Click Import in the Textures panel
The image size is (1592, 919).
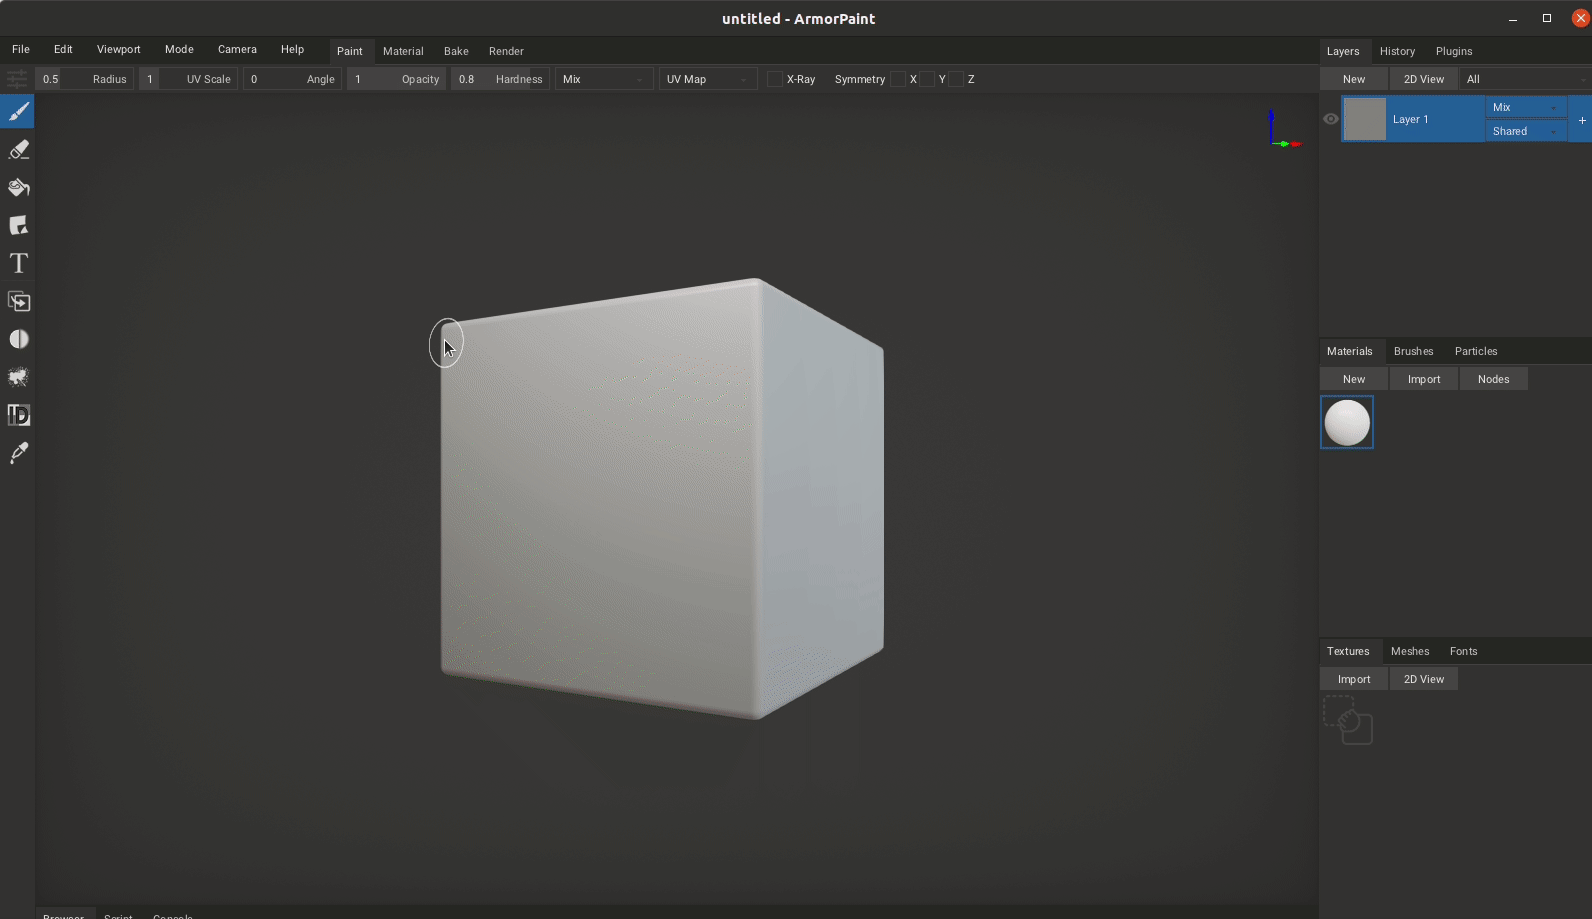1354,679
